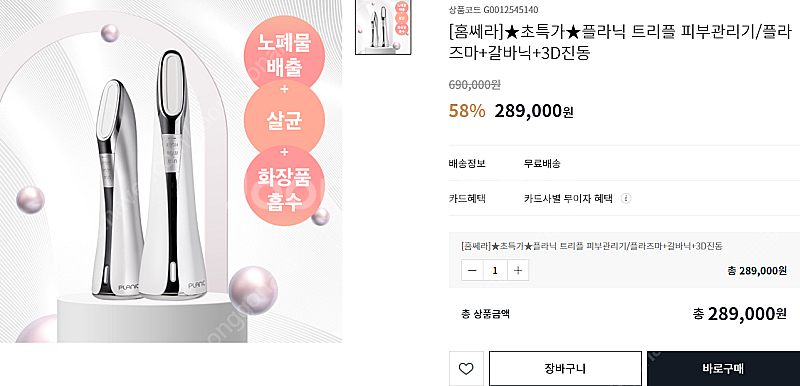Click the original price 690,000원
The height and width of the screenshot is (386, 800).
click(x=474, y=85)
